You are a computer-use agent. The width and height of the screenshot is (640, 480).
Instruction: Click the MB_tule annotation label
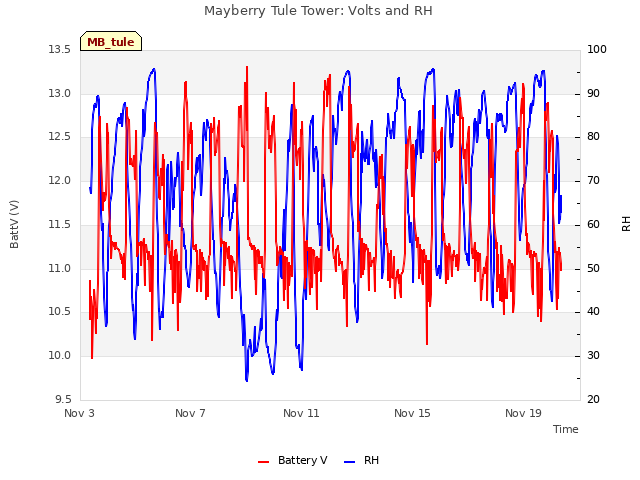[111, 42]
